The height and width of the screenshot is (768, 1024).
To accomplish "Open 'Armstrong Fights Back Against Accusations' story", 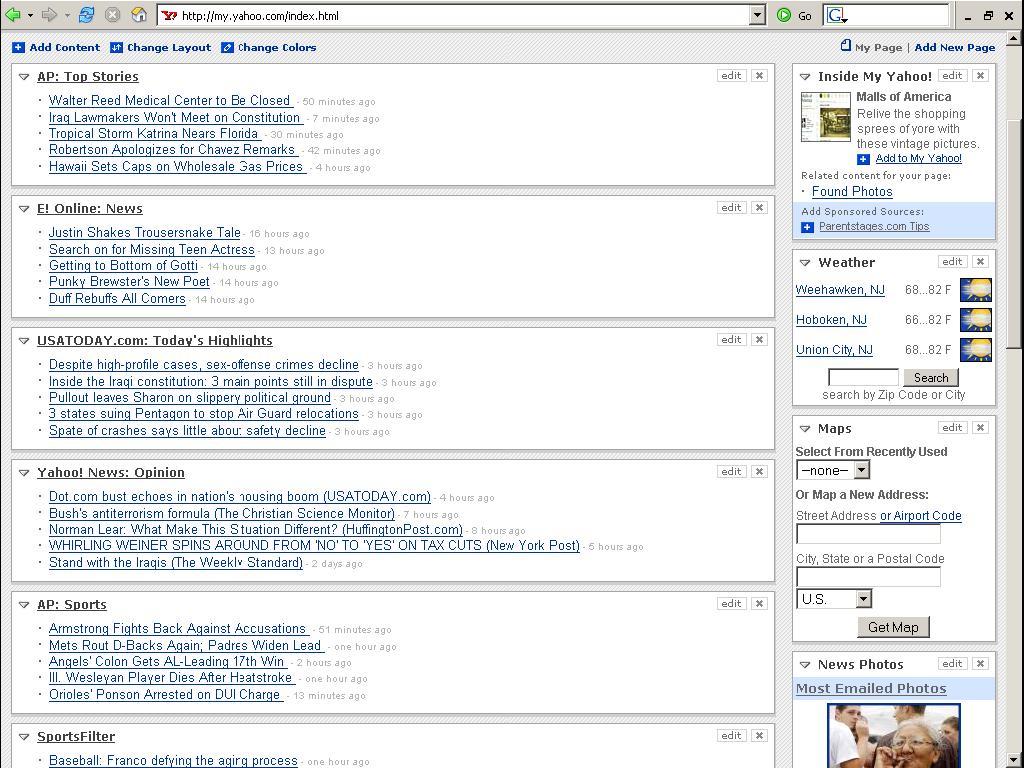I will click(178, 629).
